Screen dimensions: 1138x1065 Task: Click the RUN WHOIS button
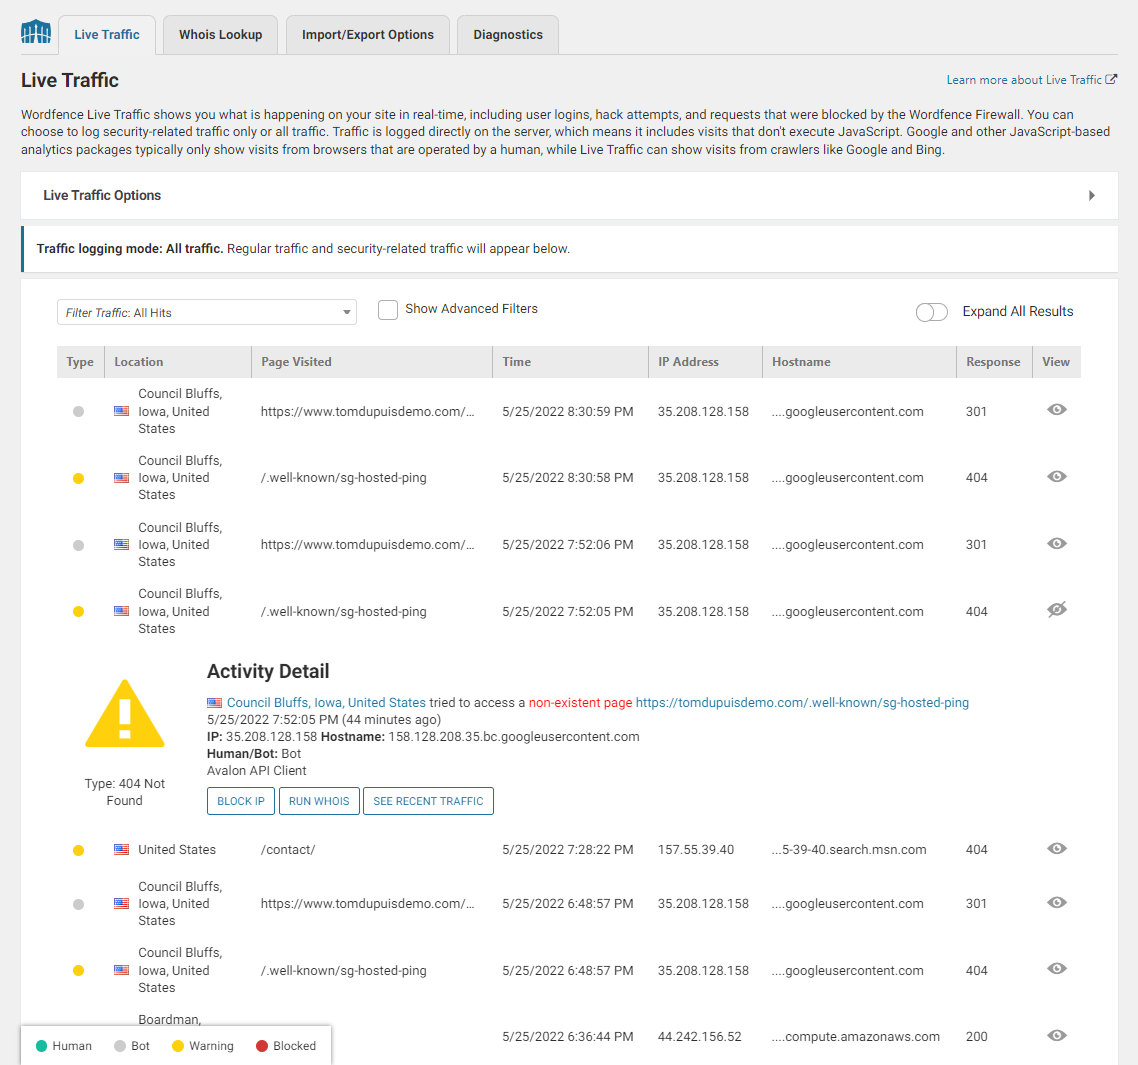pyautogui.click(x=319, y=801)
